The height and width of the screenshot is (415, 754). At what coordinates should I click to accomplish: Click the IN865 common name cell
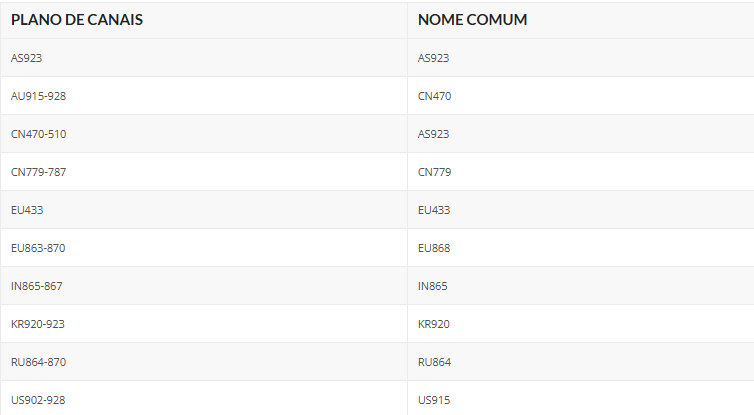(432, 286)
